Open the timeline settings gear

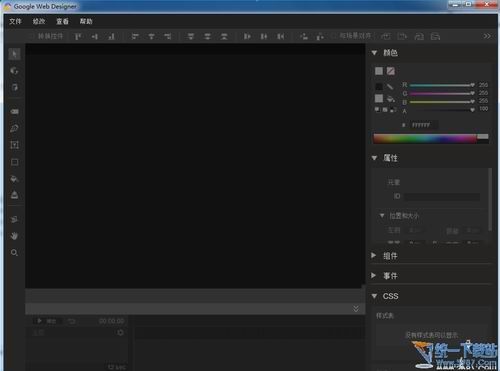point(121,333)
